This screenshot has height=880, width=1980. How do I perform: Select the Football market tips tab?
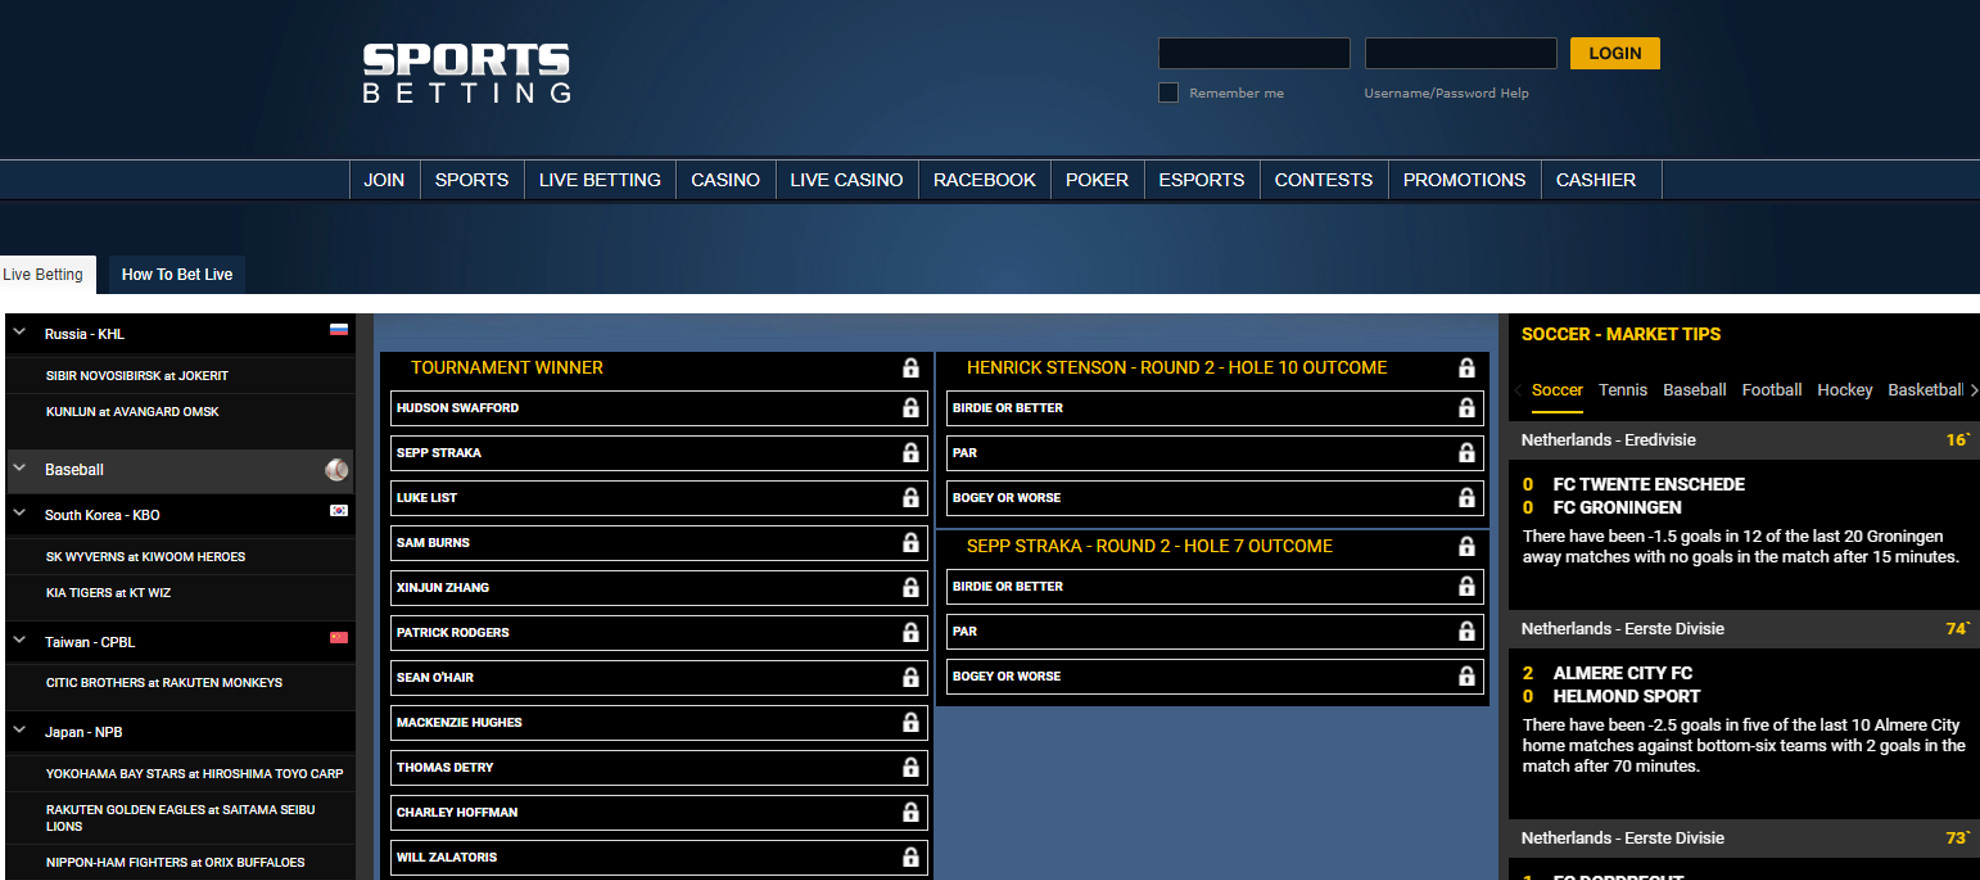pyautogui.click(x=1771, y=390)
